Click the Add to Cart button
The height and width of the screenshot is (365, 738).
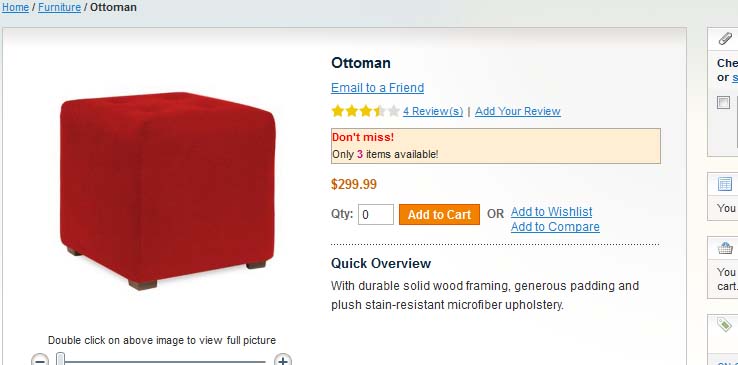coord(440,214)
